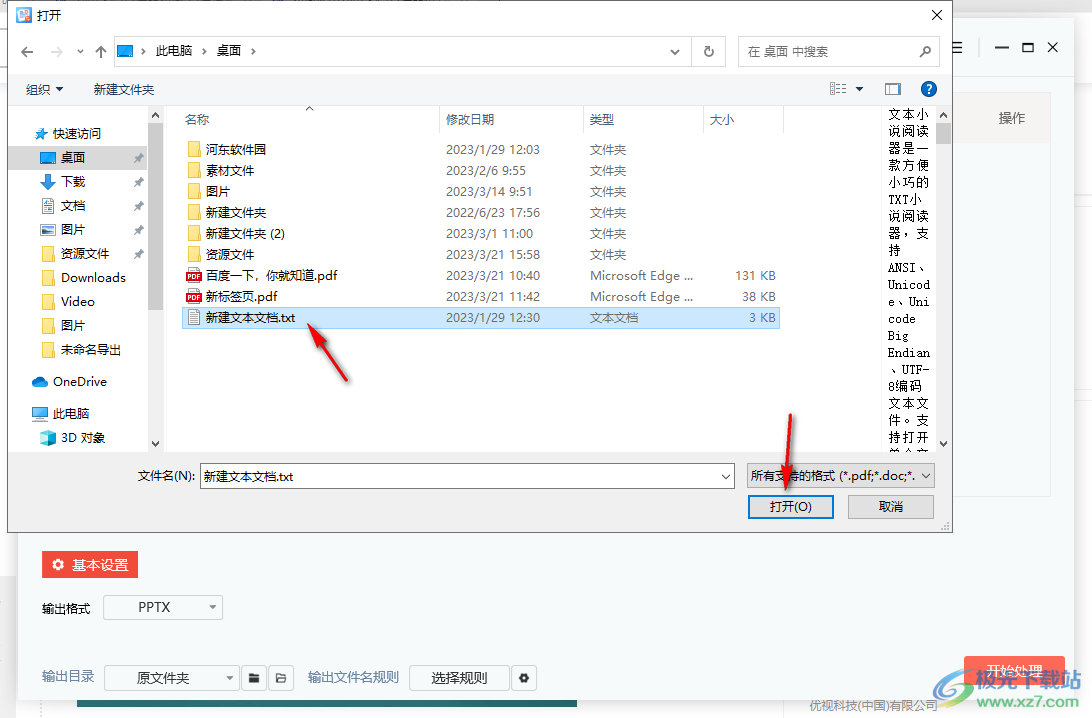Viewport: 1092px width, 718px height.
Task: Expand the PPTX output format dropdown
Action: coord(163,607)
